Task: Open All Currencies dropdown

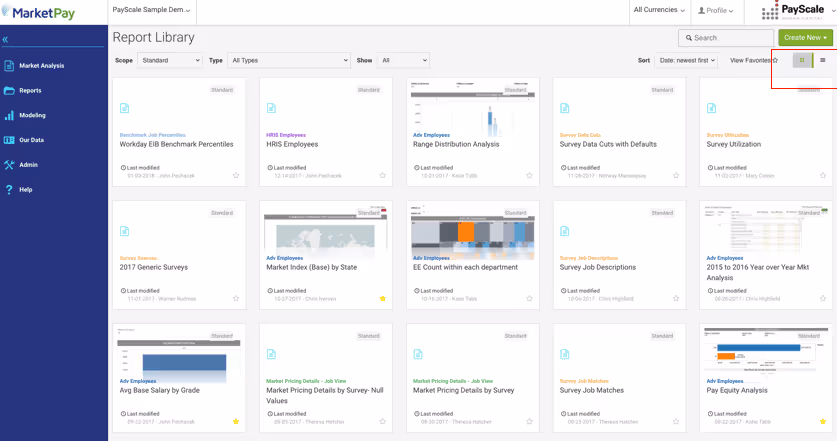Action: tap(659, 10)
